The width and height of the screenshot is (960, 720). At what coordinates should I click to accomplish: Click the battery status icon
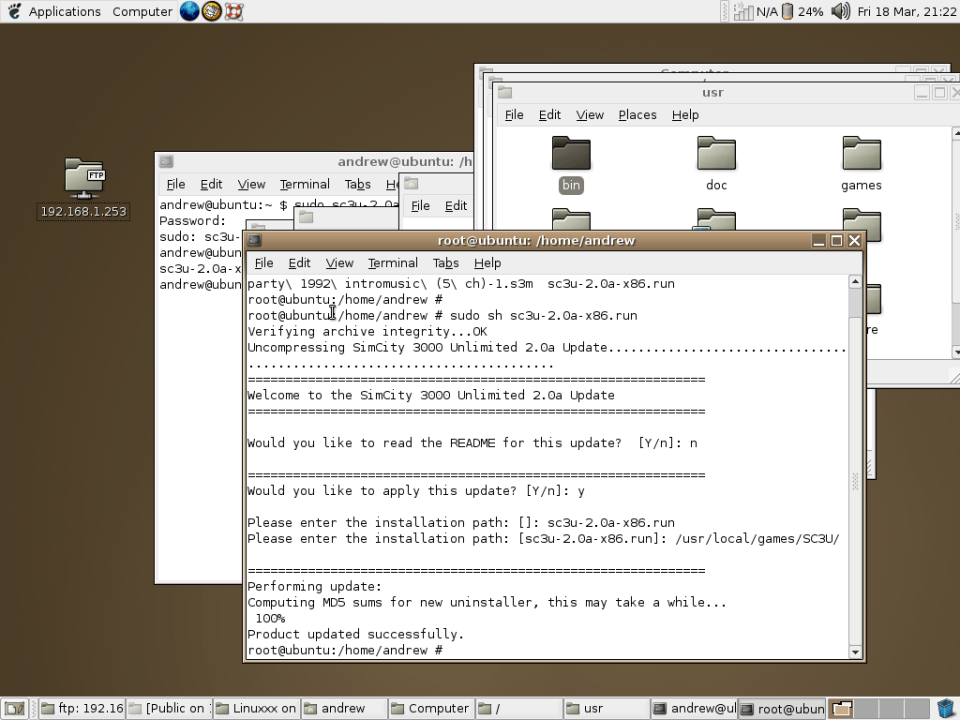(787, 12)
